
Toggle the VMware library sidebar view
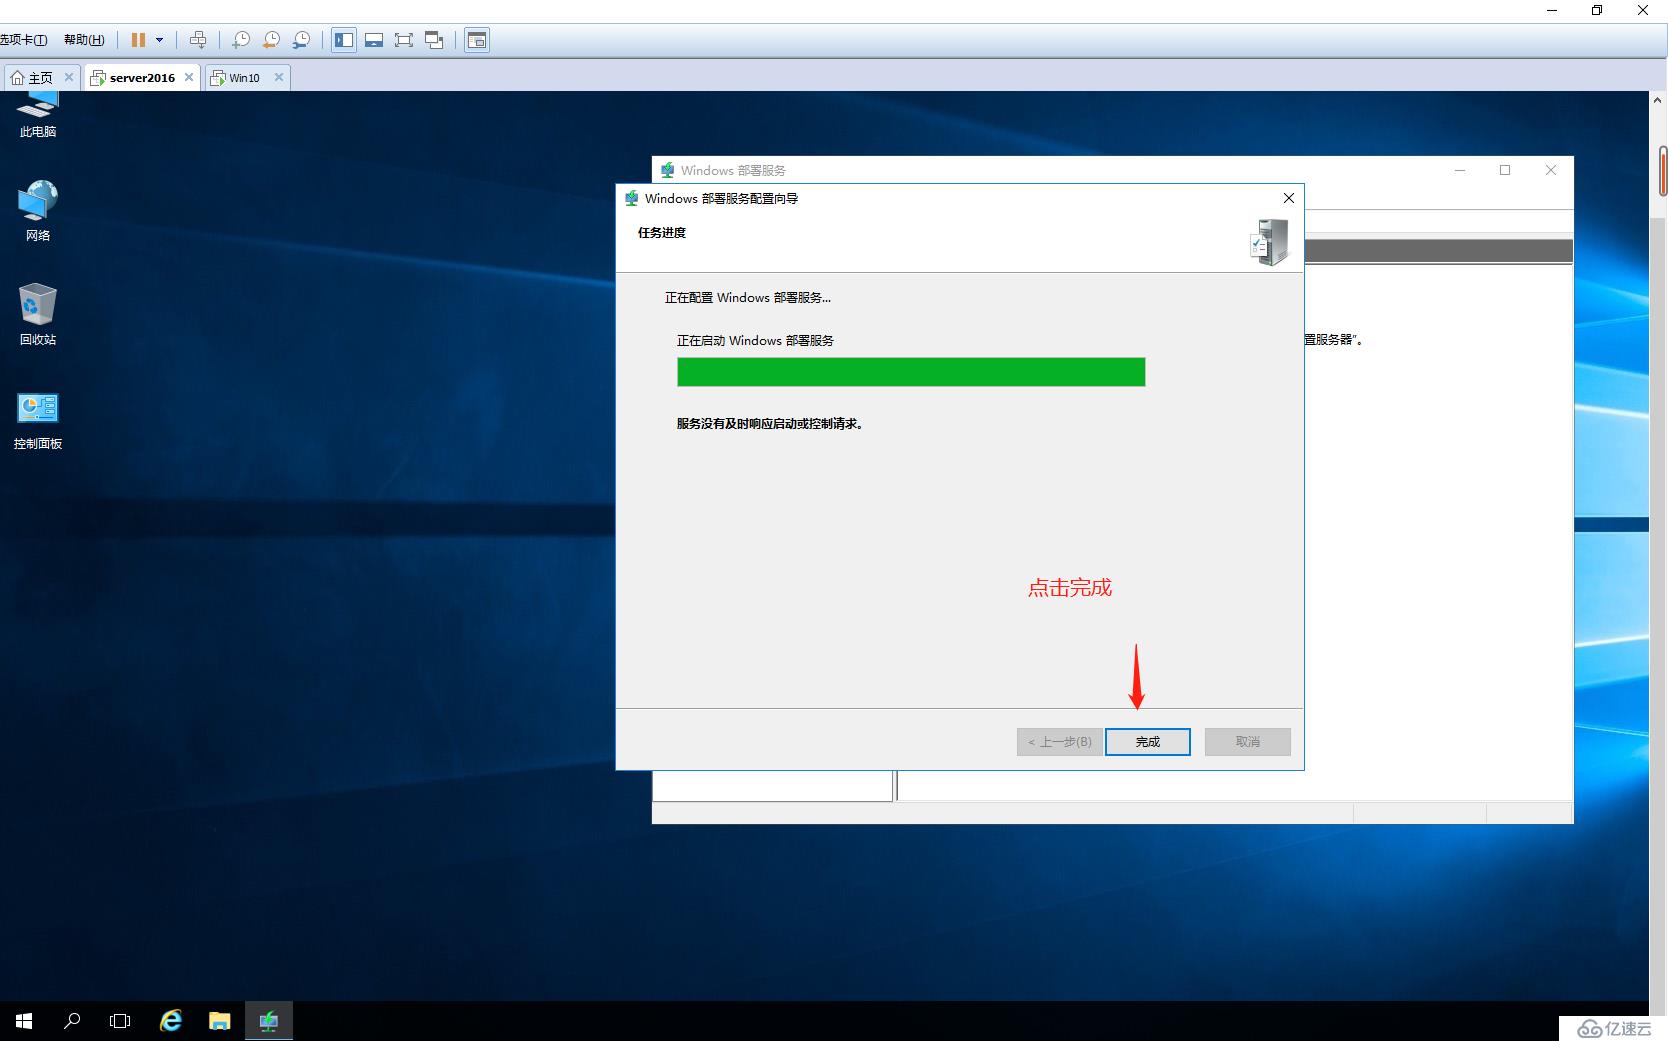pyautogui.click(x=344, y=40)
